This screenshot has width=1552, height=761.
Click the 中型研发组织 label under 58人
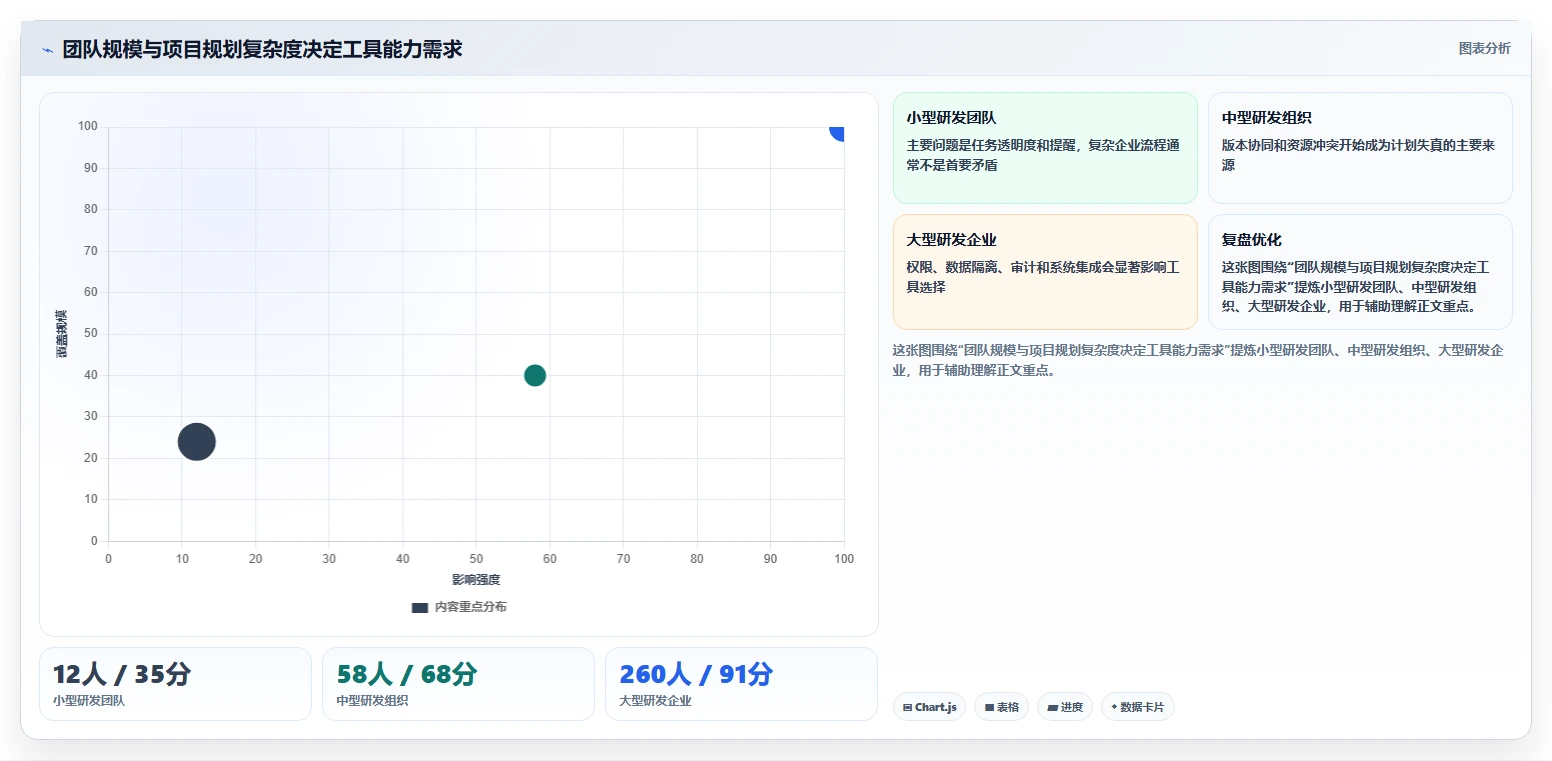coord(372,701)
